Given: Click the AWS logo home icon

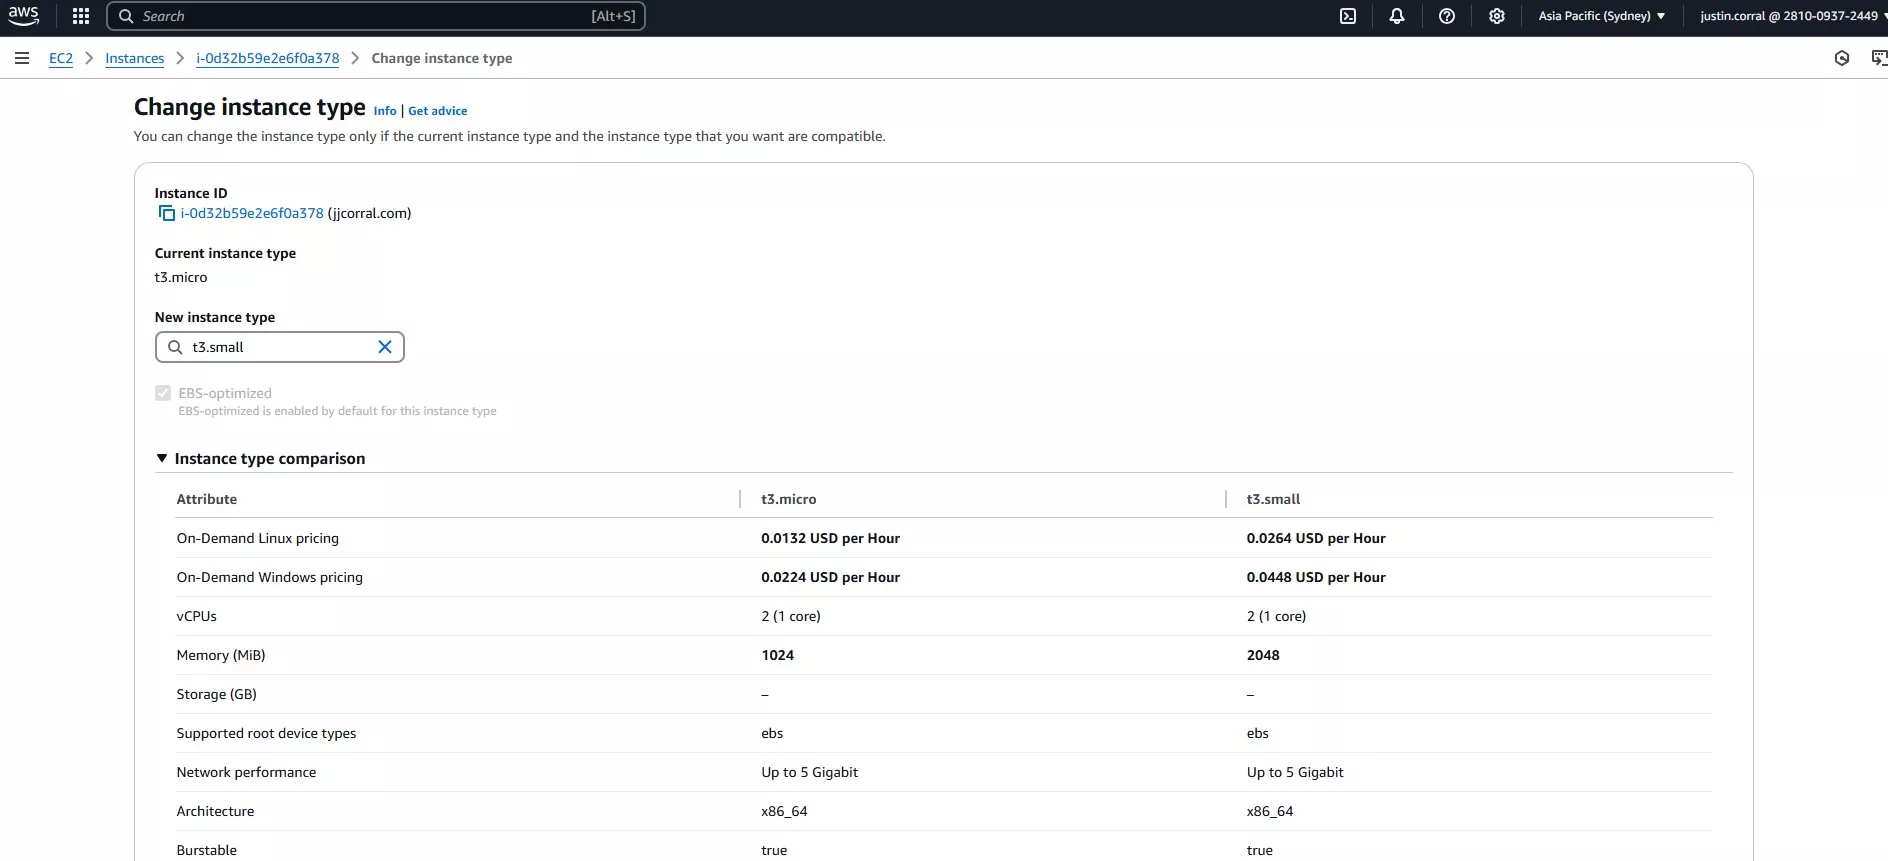Looking at the screenshot, I should point(23,16).
